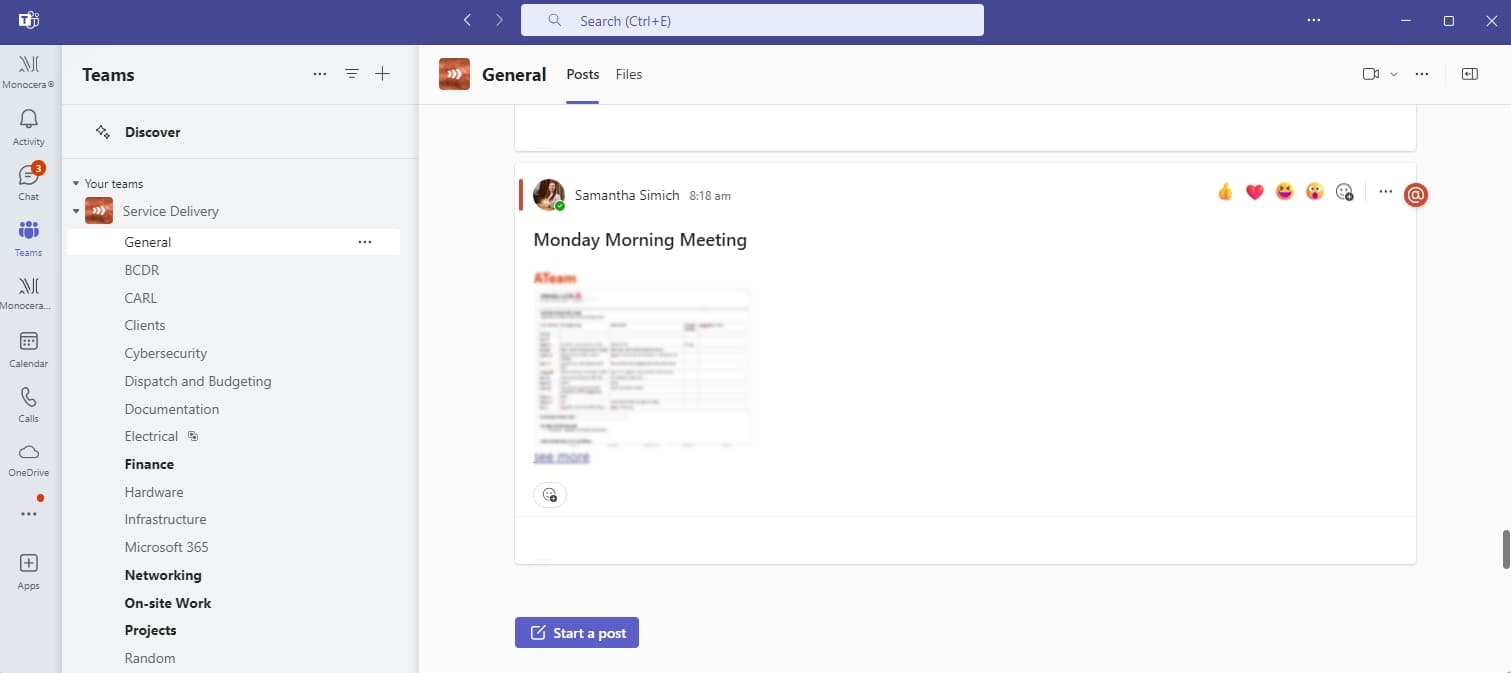Image resolution: width=1511 pixels, height=673 pixels.
Task: Collapse the Service Delivery team
Action: click(x=76, y=211)
